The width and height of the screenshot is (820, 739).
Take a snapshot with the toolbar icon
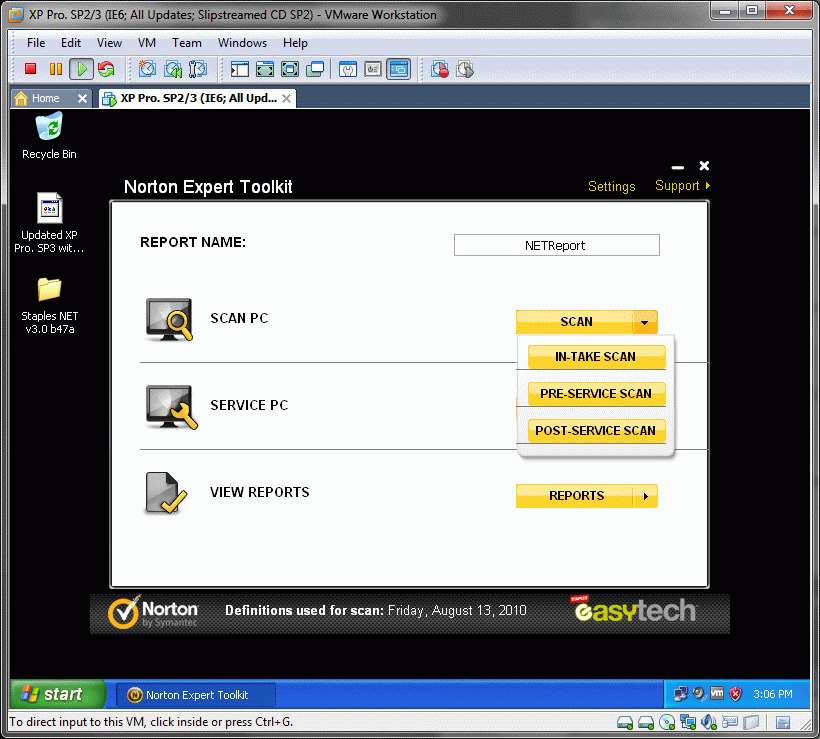coord(148,69)
